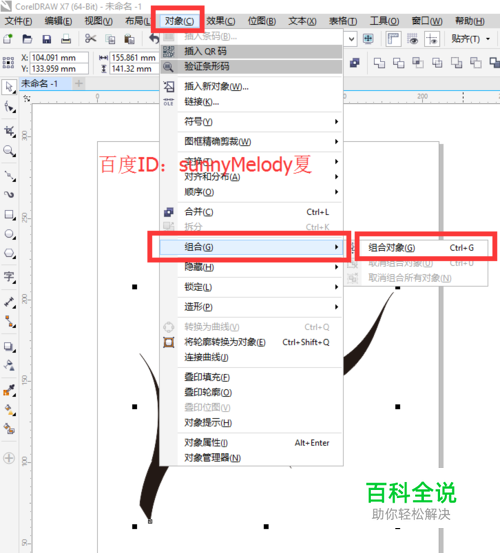
Task: Click 叠印轮廓(O) entry
Action: pos(252,392)
